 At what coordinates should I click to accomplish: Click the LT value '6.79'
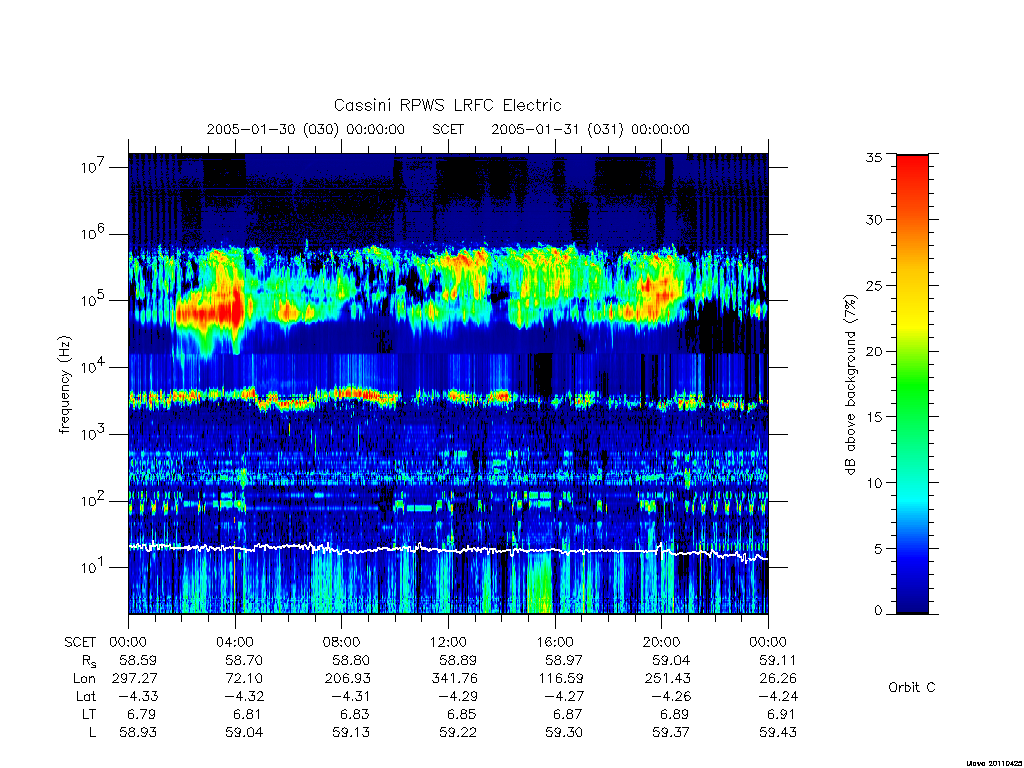click(x=142, y=714)
